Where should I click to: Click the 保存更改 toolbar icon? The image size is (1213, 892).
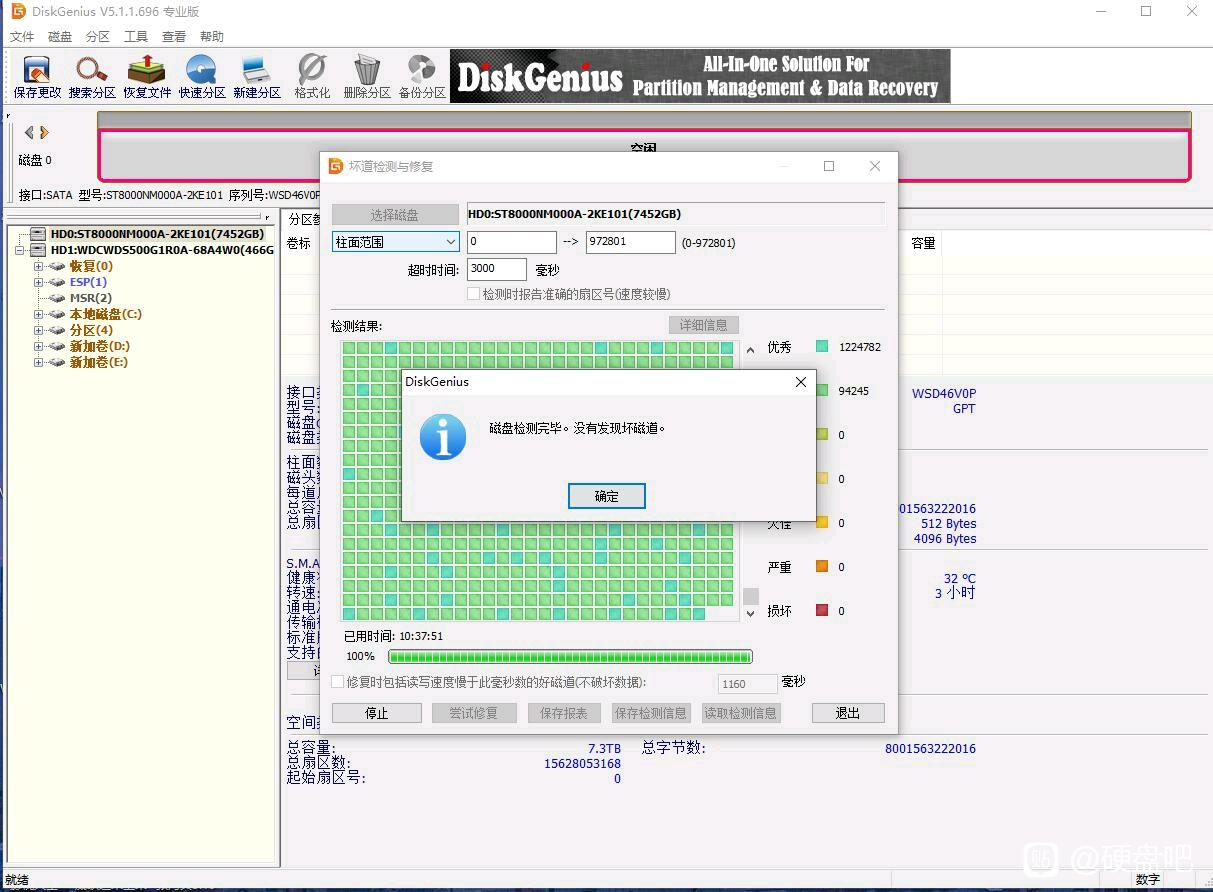coord(37,76)
